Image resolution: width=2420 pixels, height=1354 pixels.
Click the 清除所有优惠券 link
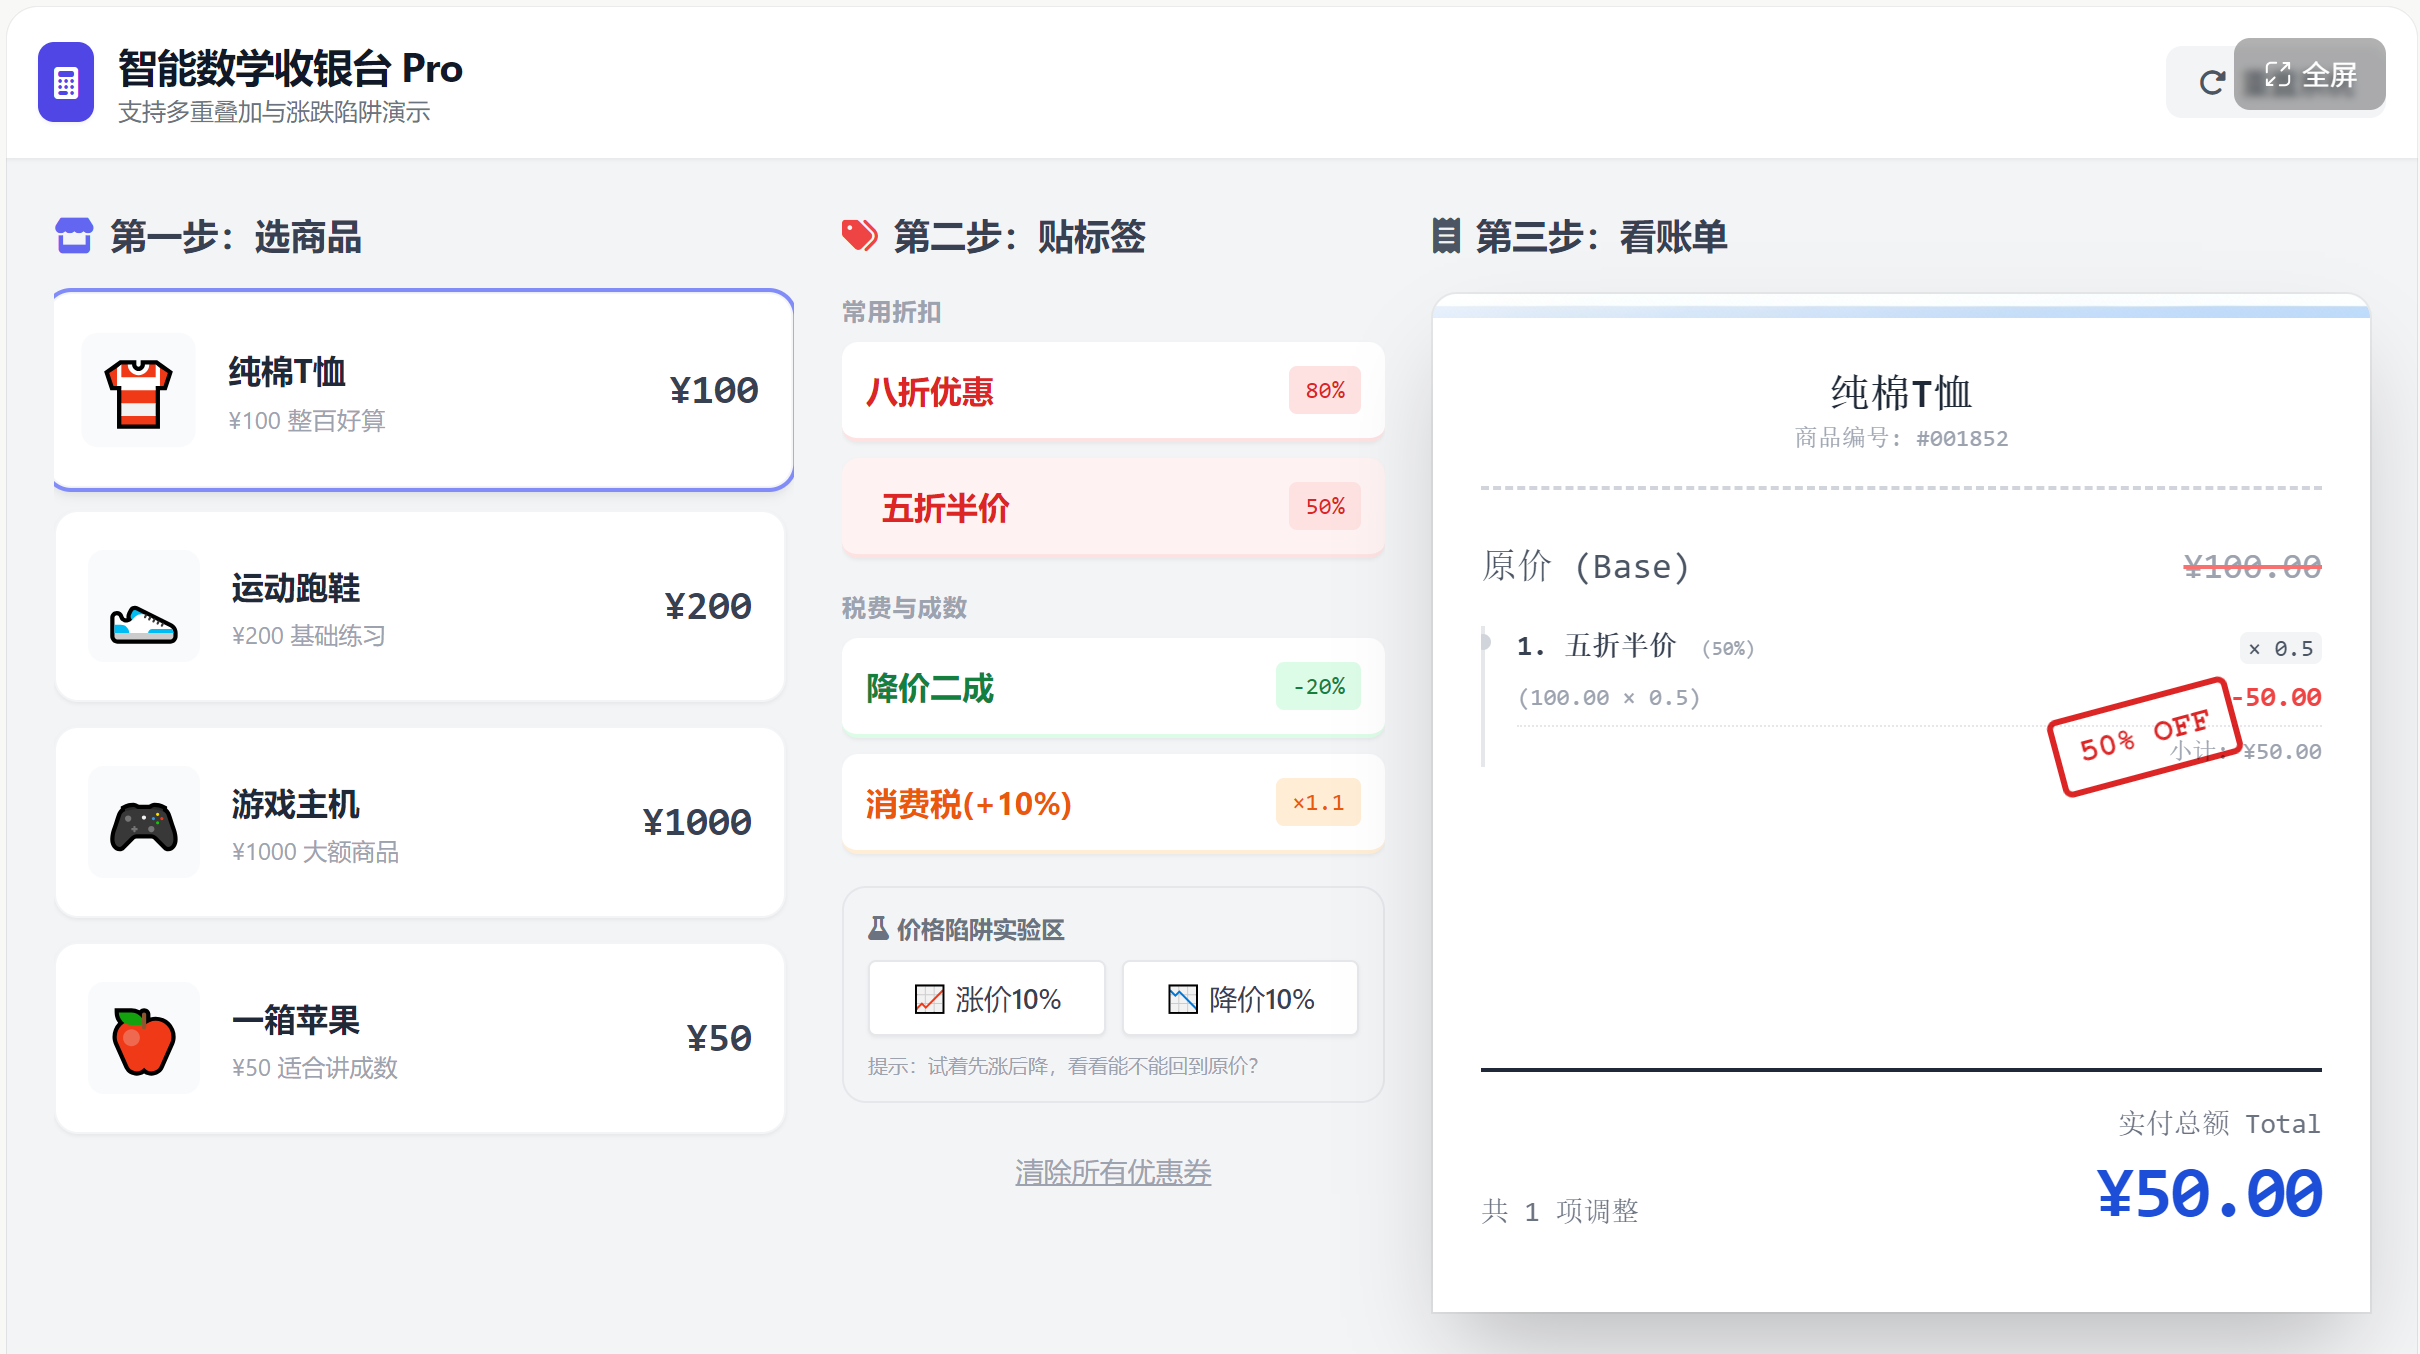[1112, 1172]
